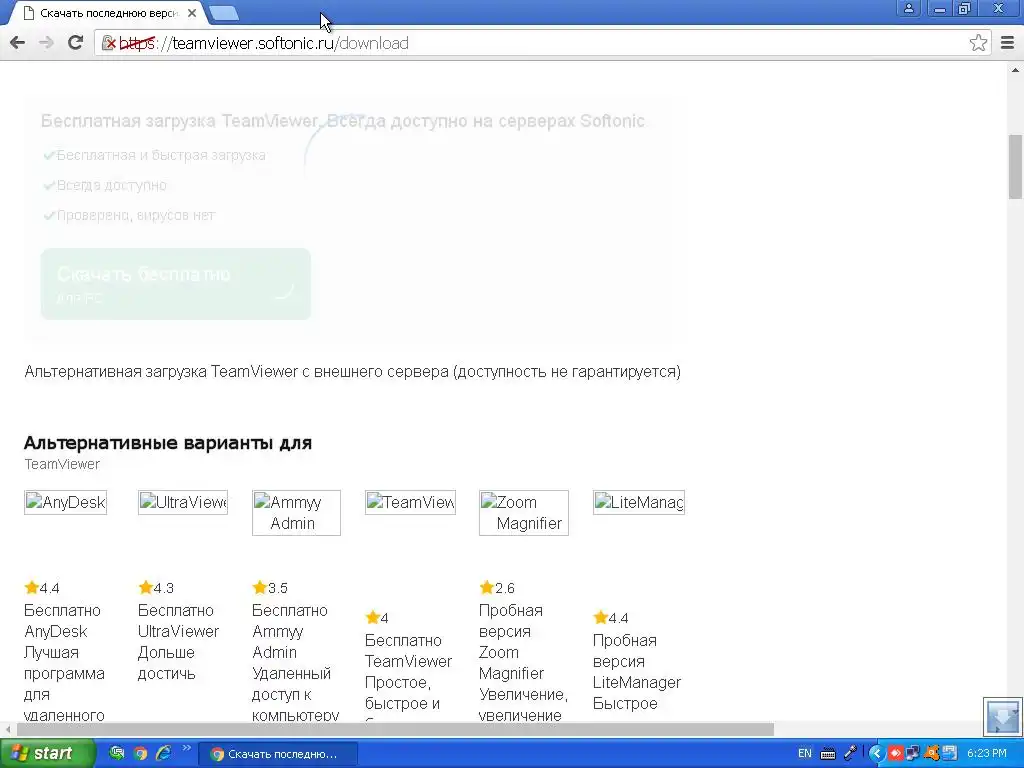The image size is (1024, 768).
Task: Open the LiteManager thumbnail image
Action: 639,502
